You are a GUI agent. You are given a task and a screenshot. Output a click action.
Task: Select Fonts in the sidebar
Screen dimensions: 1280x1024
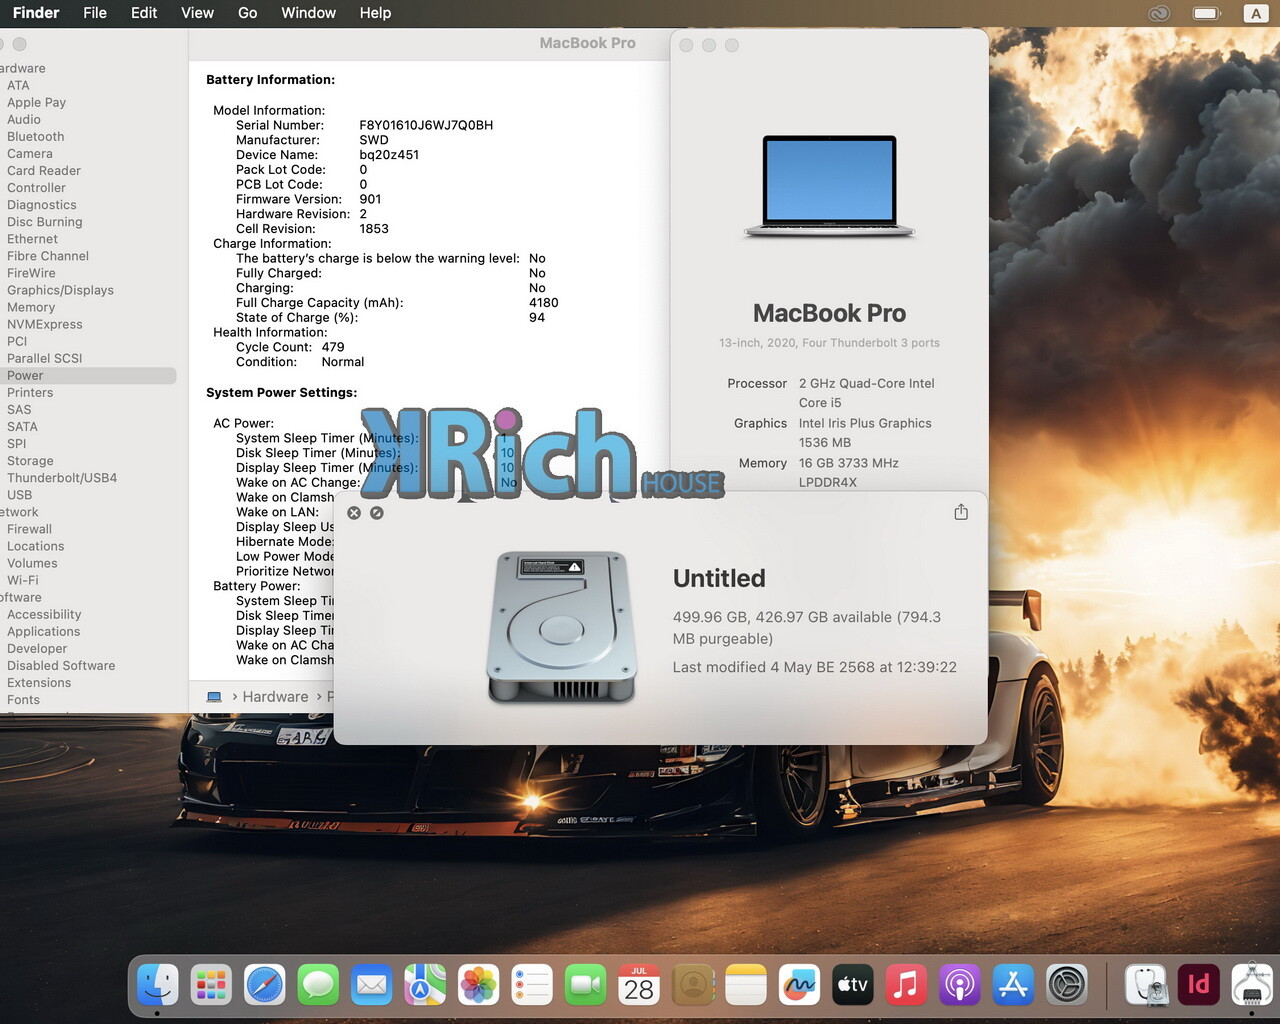[x=23, y=700]
